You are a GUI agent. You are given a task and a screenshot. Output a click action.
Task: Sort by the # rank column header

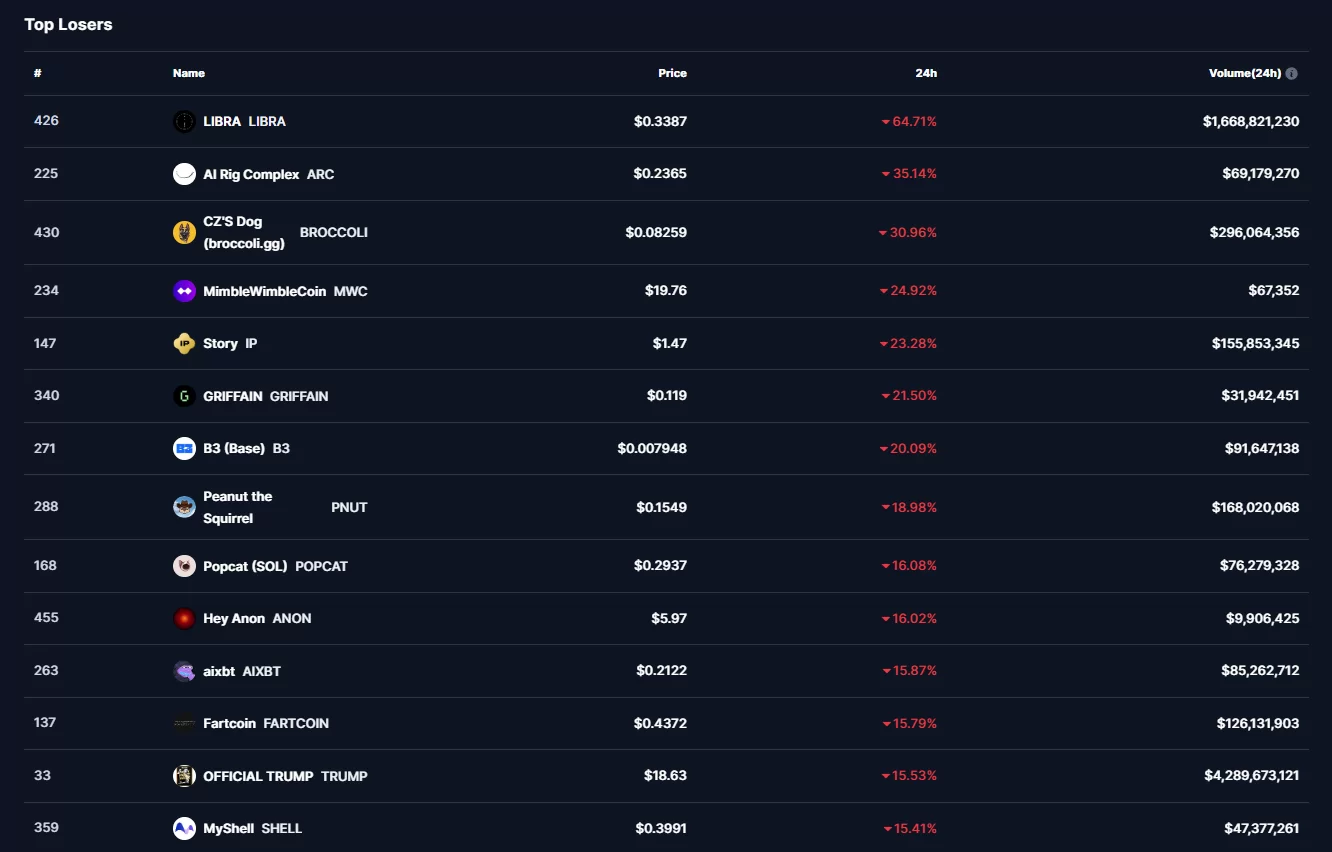point(38,73)
